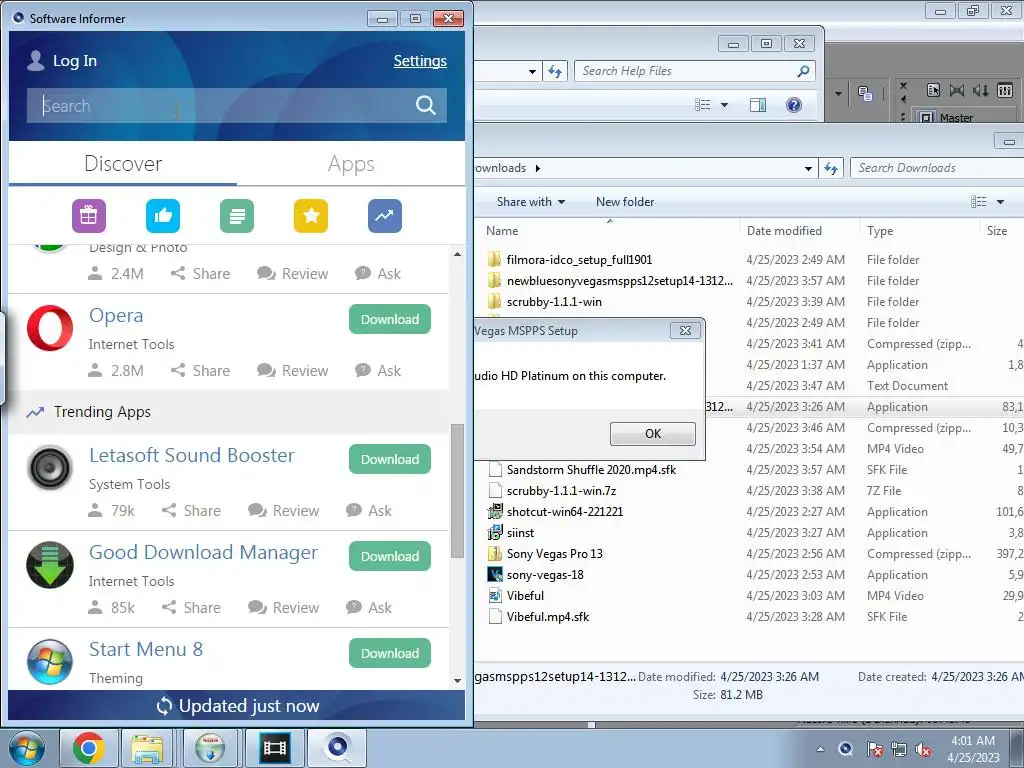Click New folder in Downloads window
1024x768 pixels.
(624, 202)
